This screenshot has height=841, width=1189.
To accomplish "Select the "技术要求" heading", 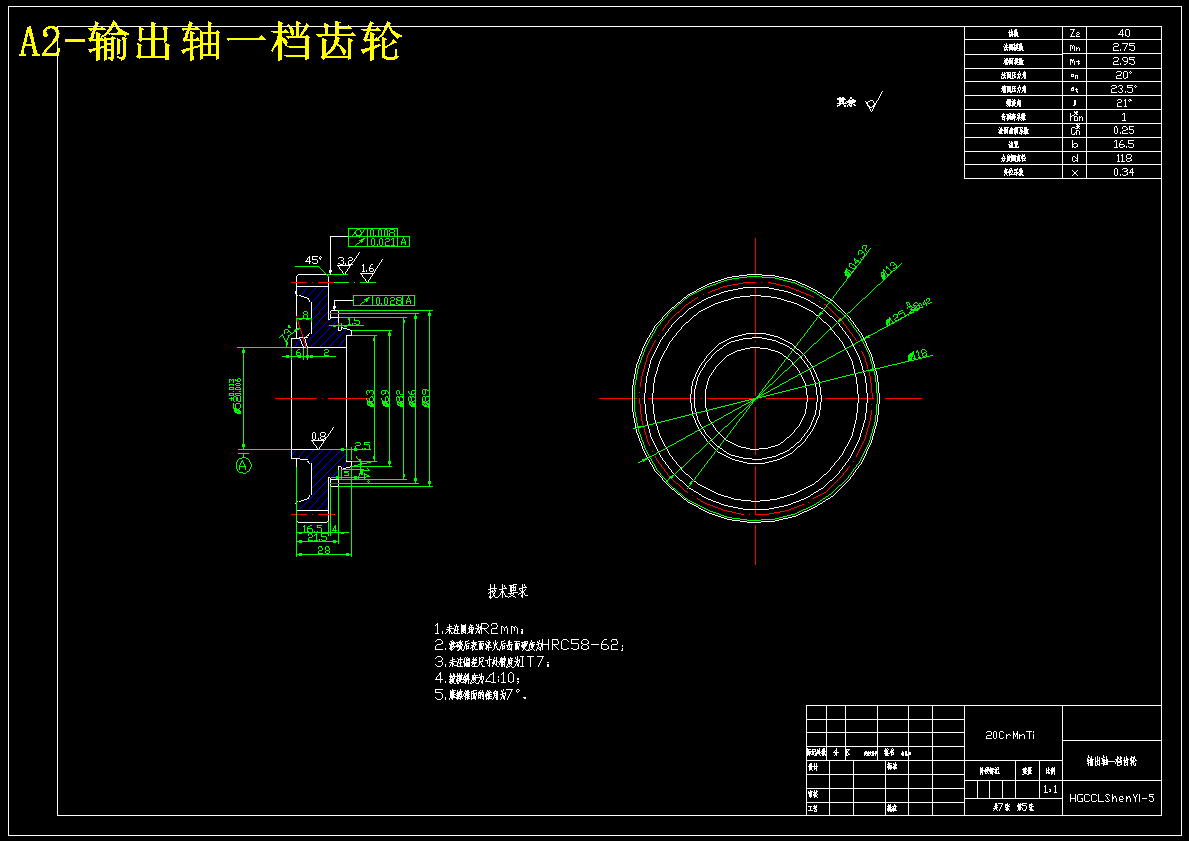I will click(507, 592).
